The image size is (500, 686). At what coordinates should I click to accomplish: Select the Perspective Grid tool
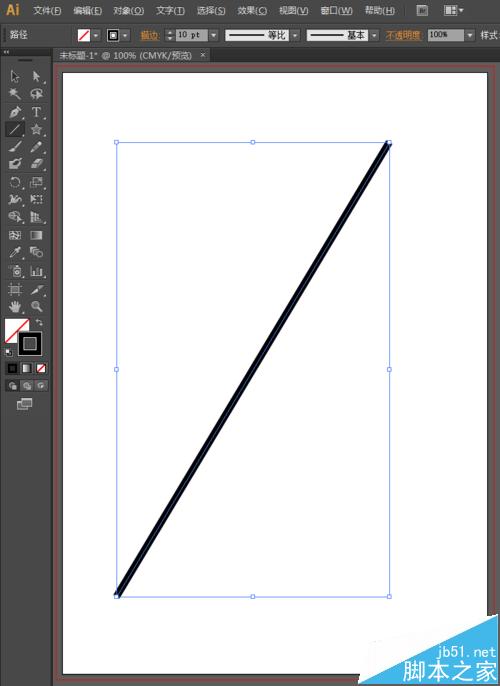(x=36, y=217)
